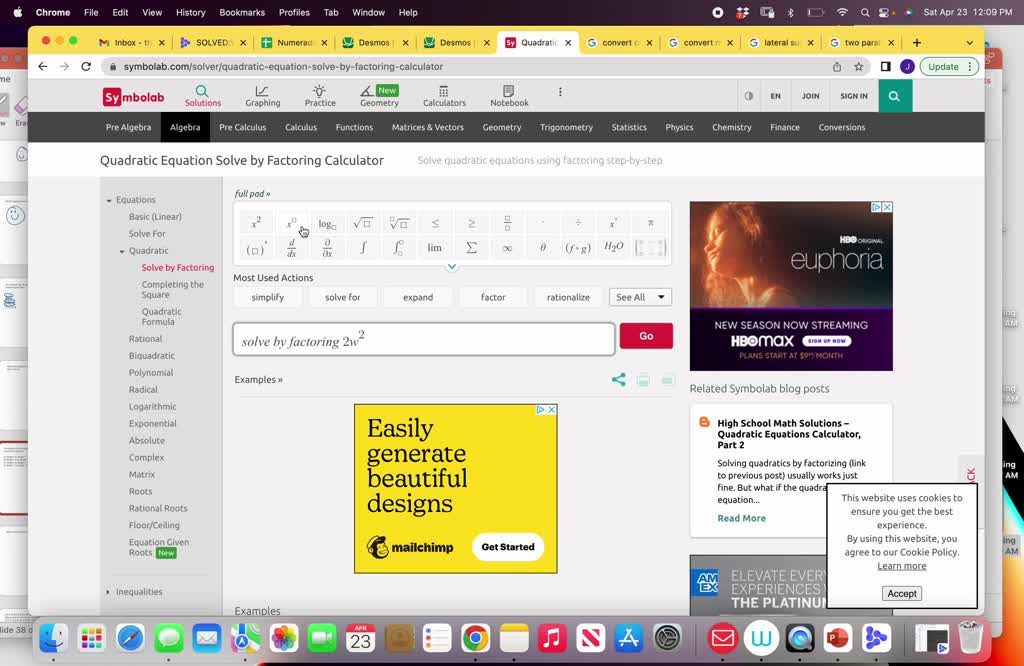Toggle dark mode contrast icon
Viewport: 1024px width, 666px height.
tap(749, 96)
